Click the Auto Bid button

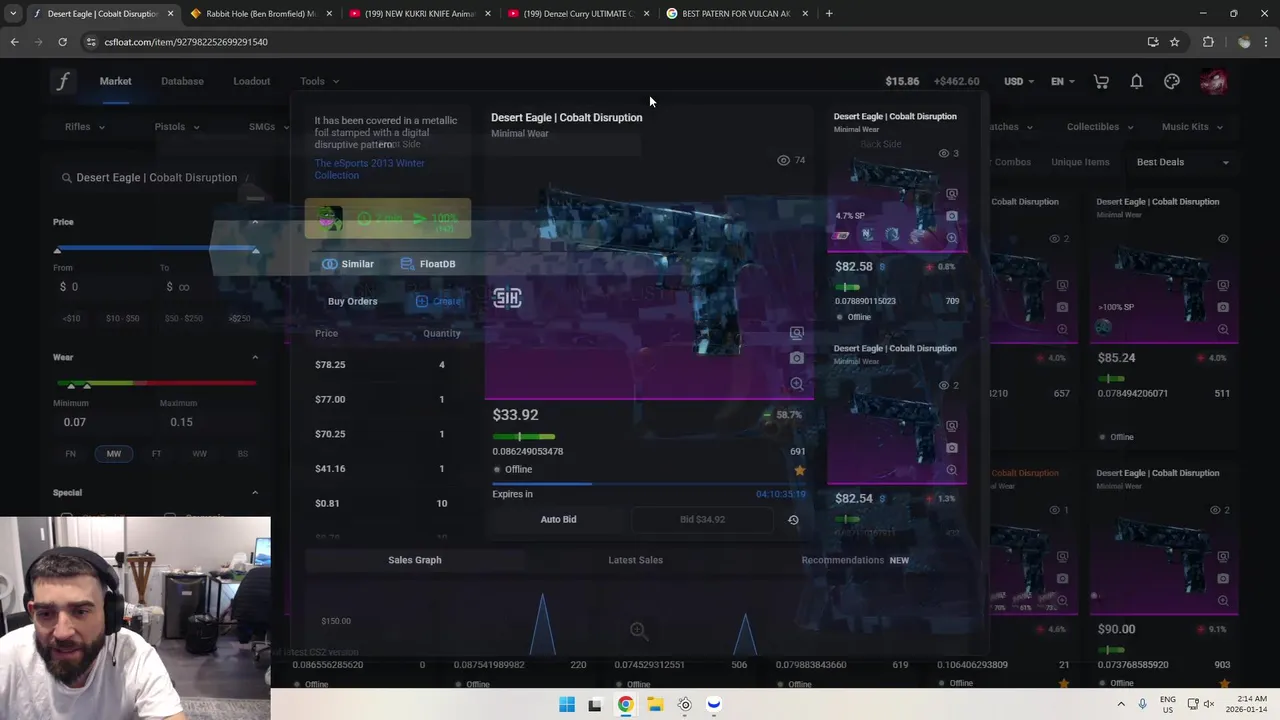pyautogui.click(x=558, y=520)
